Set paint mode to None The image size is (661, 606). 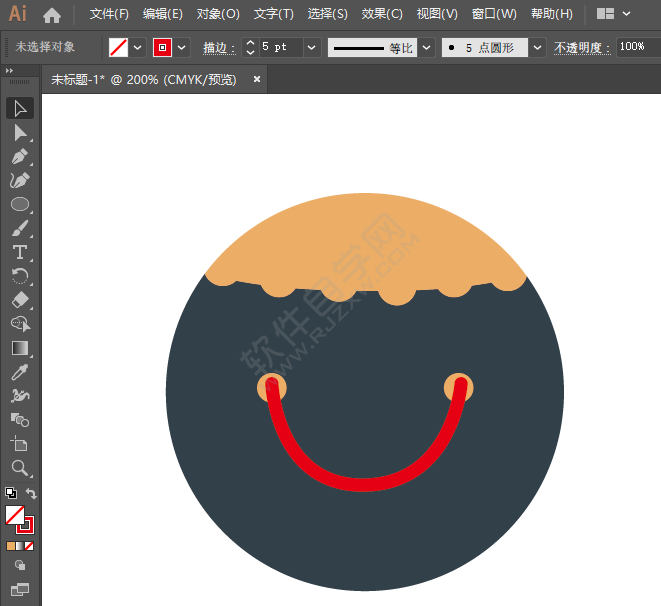[29, 546]
